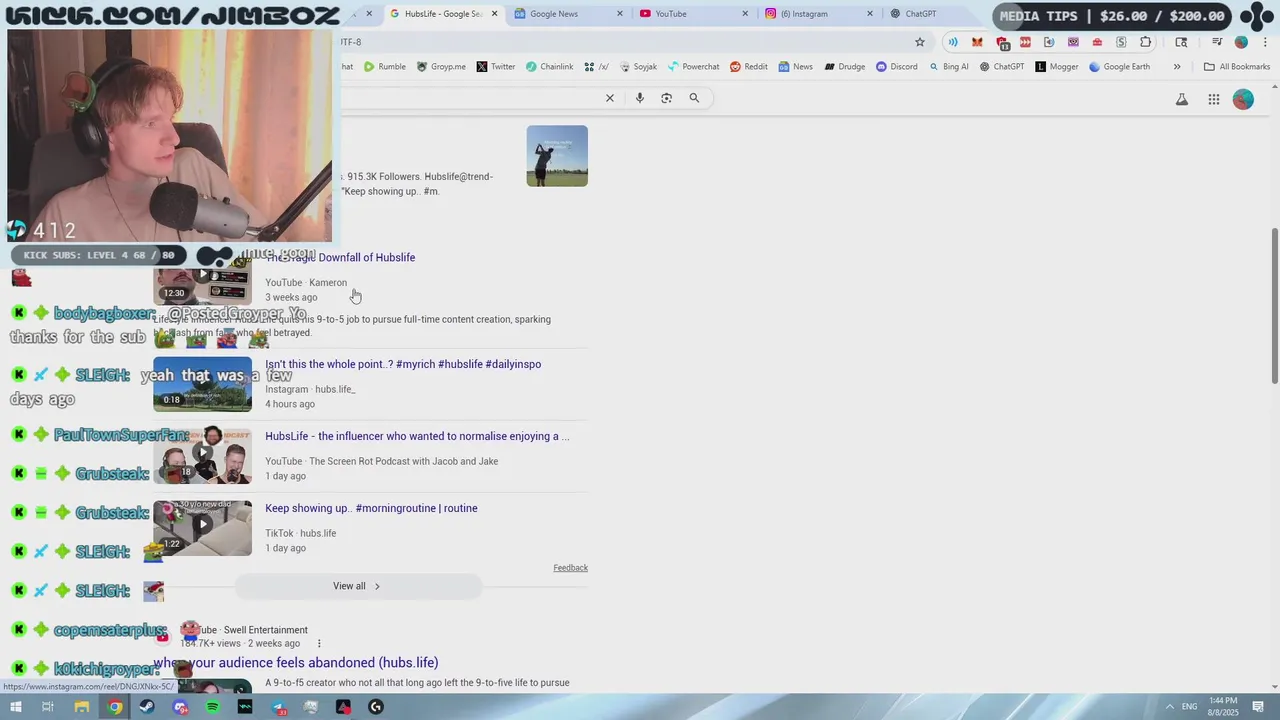Open 'Downfall of Hubslife' video link
Screen dimensions: 1280x720
[x=340, y=258]
